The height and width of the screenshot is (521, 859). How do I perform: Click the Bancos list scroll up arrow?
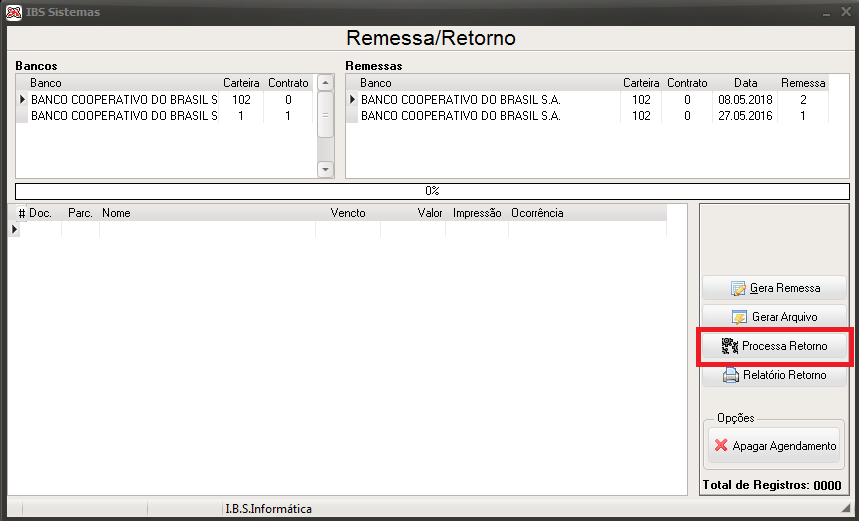tap(325, 83)
